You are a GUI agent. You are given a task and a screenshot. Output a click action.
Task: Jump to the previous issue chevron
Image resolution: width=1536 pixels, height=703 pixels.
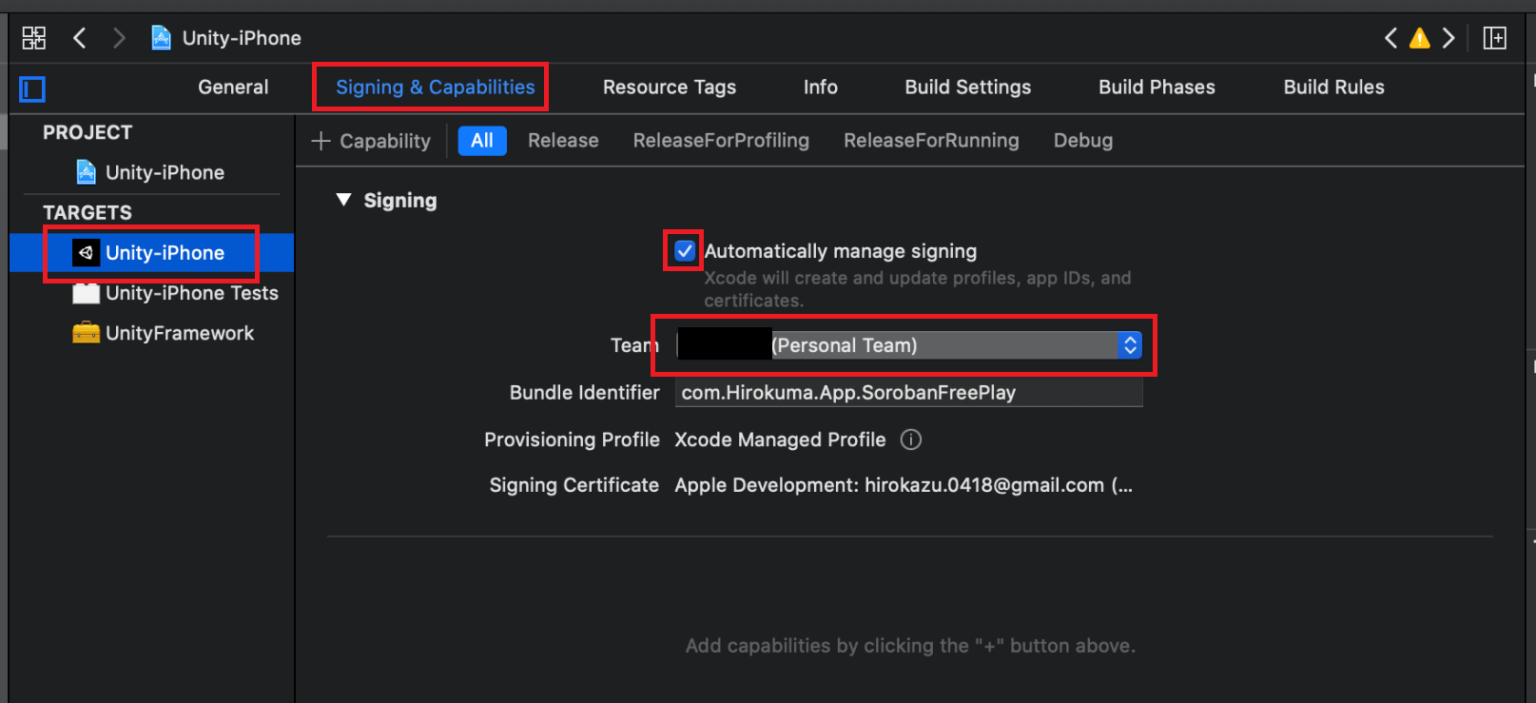1391,38
